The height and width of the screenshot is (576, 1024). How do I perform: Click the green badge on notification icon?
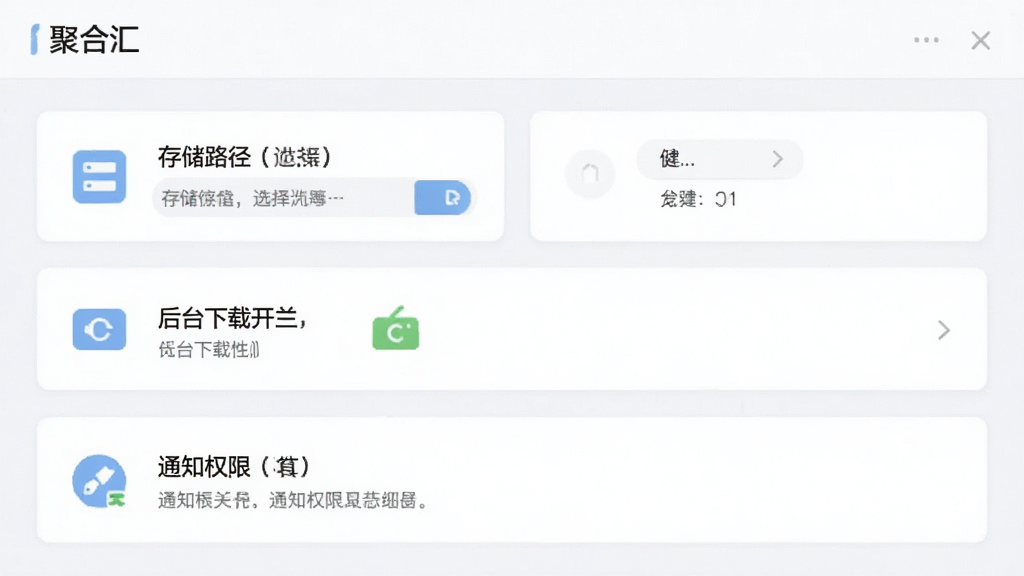[116, 500]
